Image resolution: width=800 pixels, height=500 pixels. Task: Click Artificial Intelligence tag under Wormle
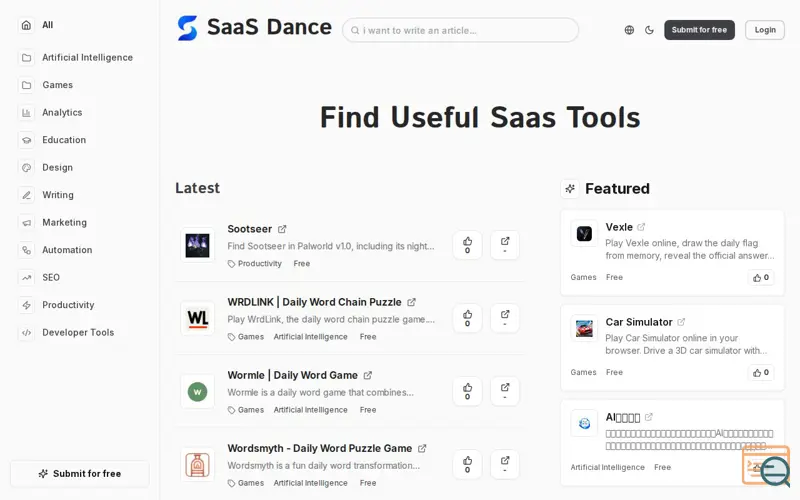point(310,410)
